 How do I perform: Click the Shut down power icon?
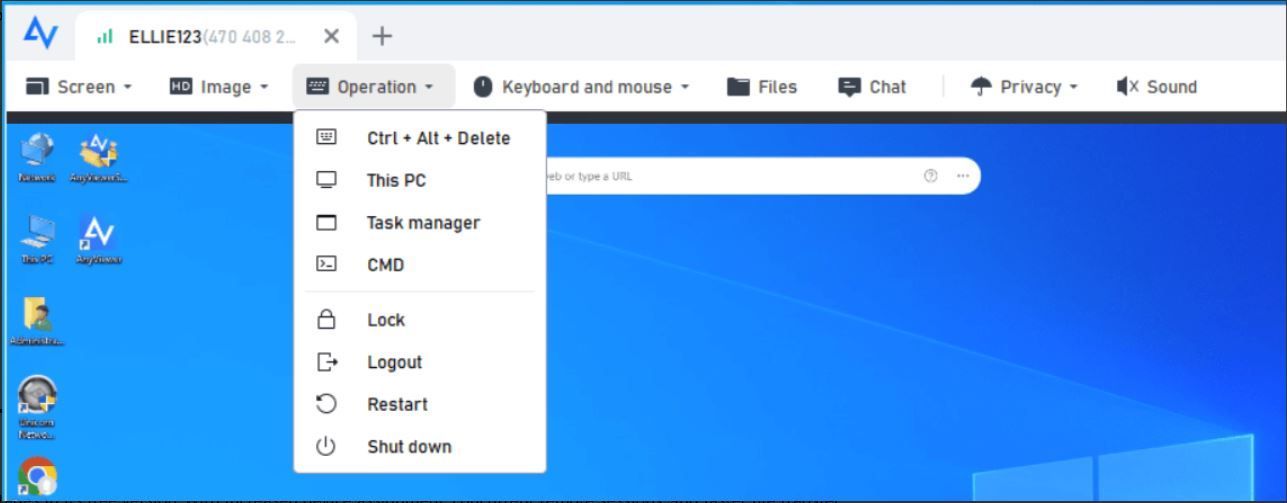326,447
